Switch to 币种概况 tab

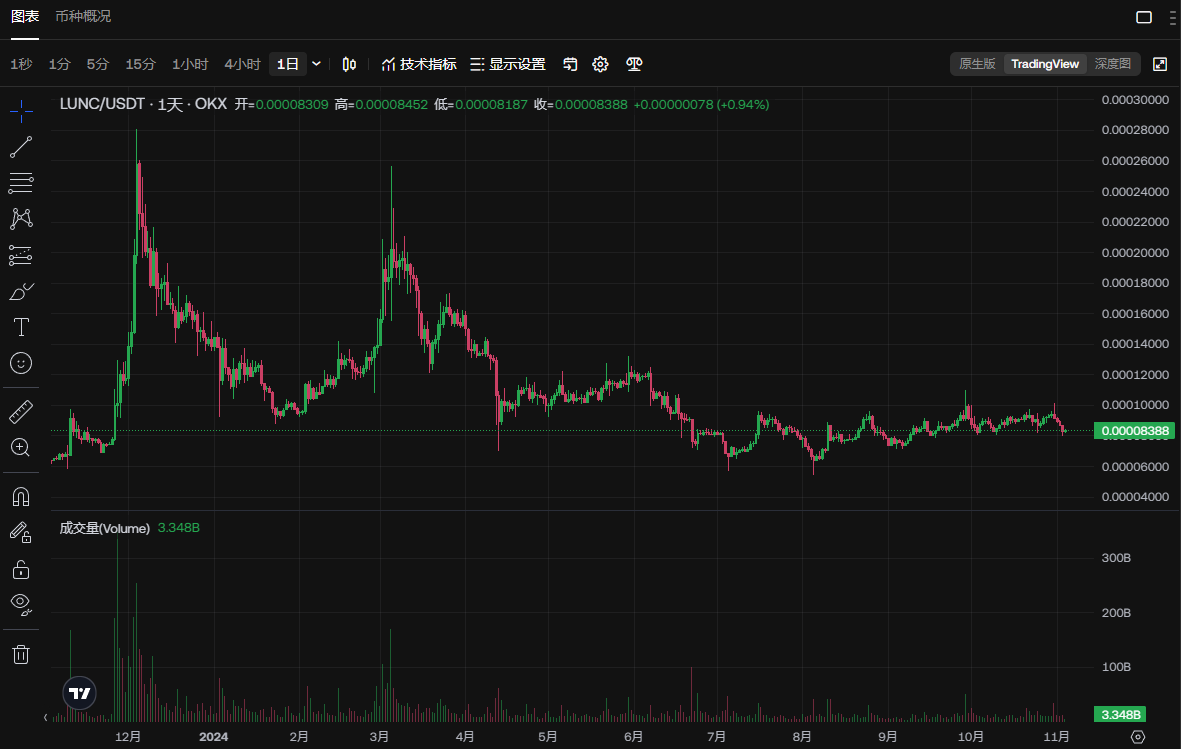[x=83, y=16]
